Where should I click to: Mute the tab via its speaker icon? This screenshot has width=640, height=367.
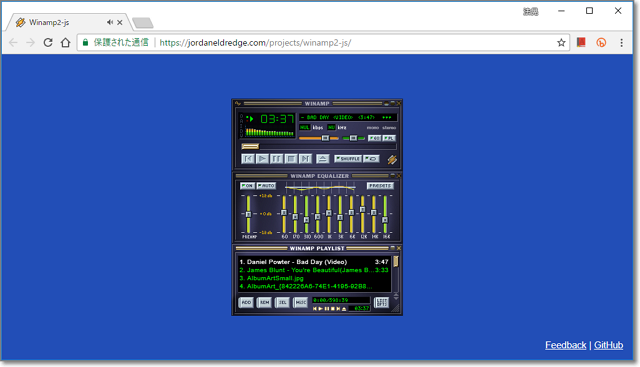click(110, 22)
